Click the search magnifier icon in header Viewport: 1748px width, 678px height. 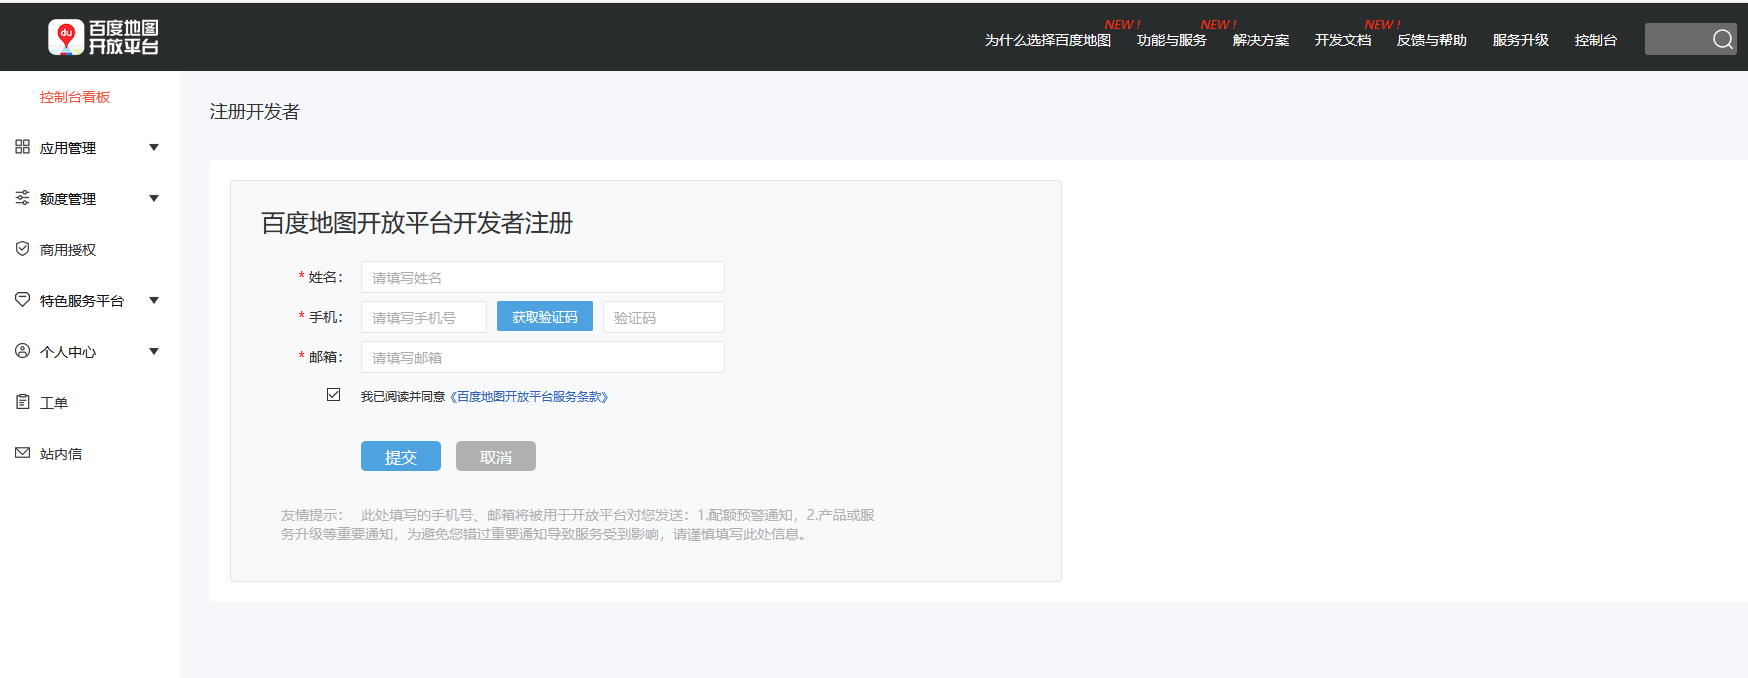1722,39
